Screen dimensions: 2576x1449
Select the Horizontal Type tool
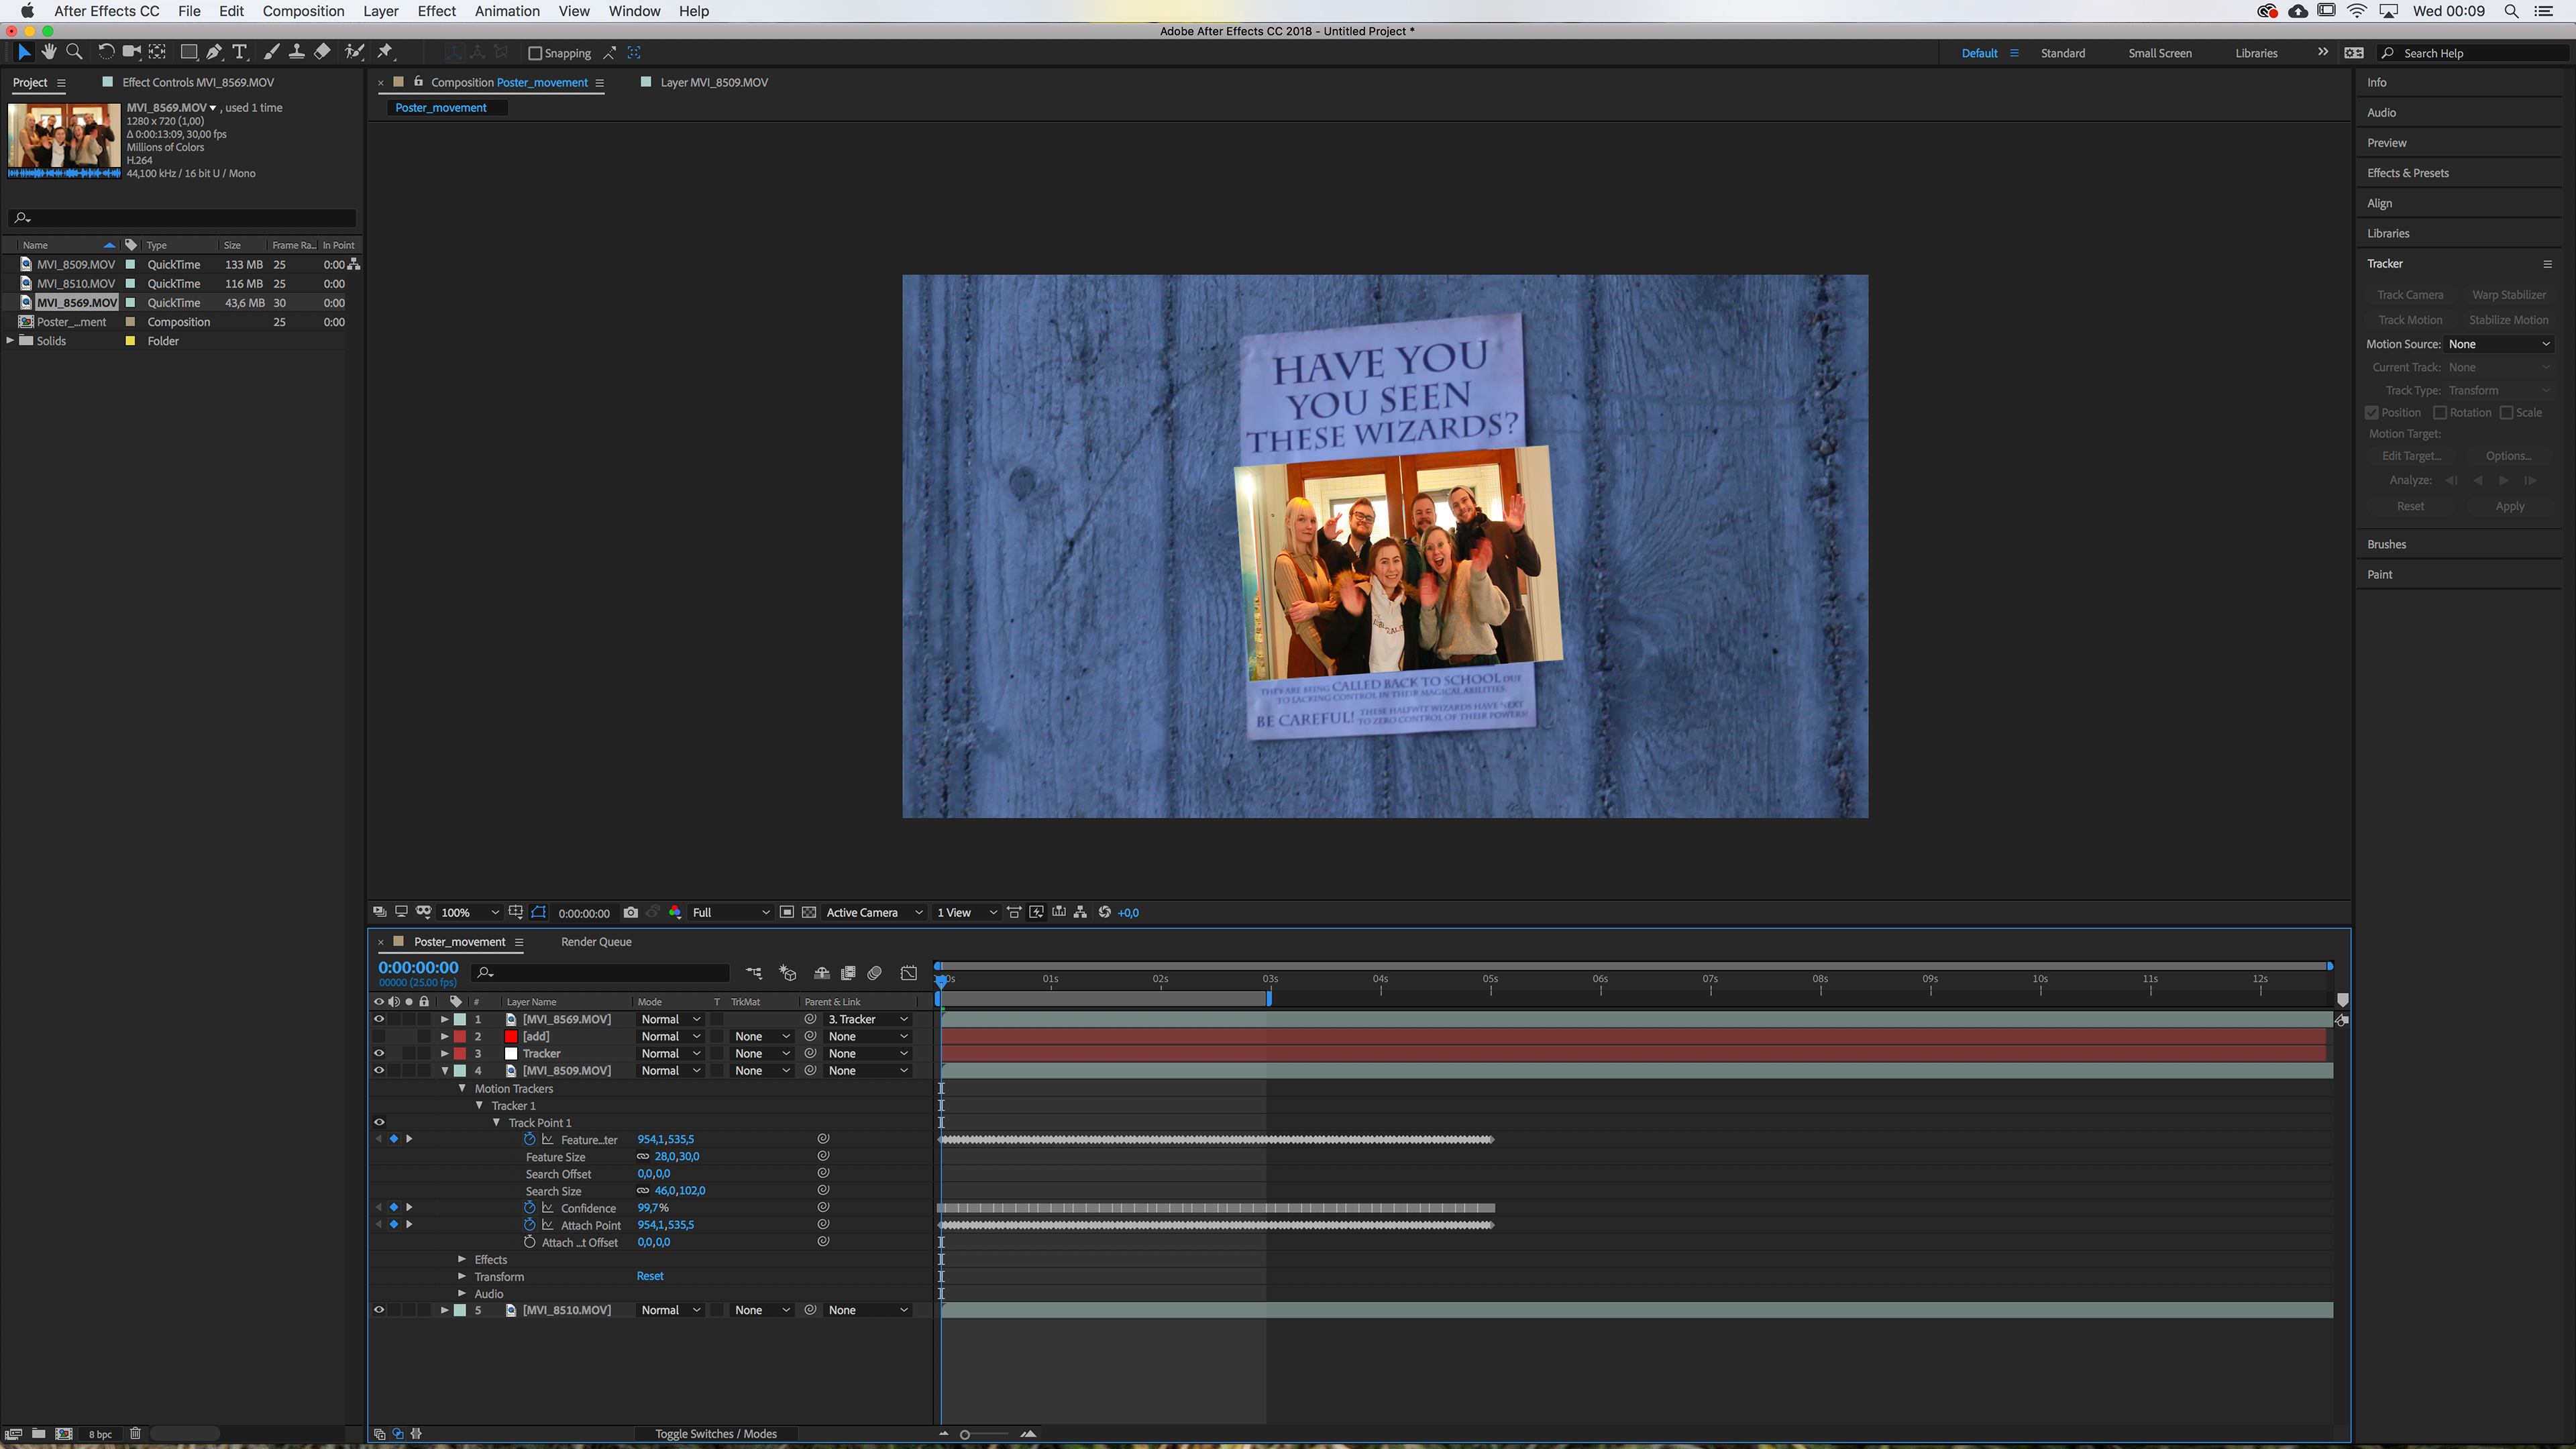240,52
